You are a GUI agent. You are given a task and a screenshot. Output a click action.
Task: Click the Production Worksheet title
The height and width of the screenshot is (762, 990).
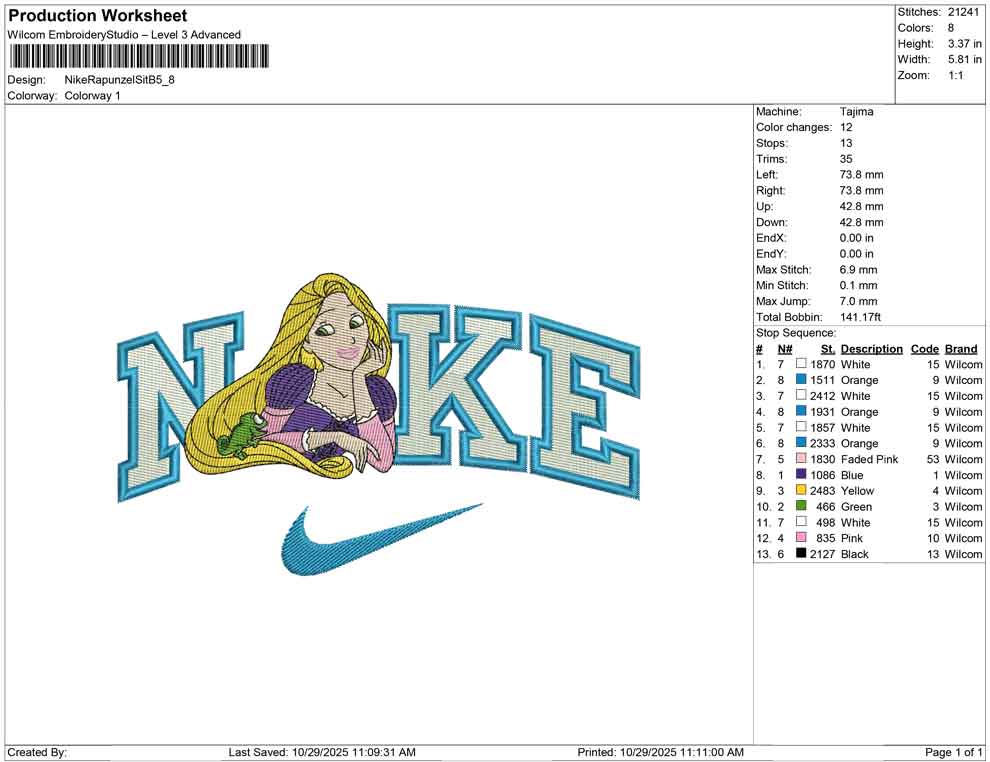97,15
